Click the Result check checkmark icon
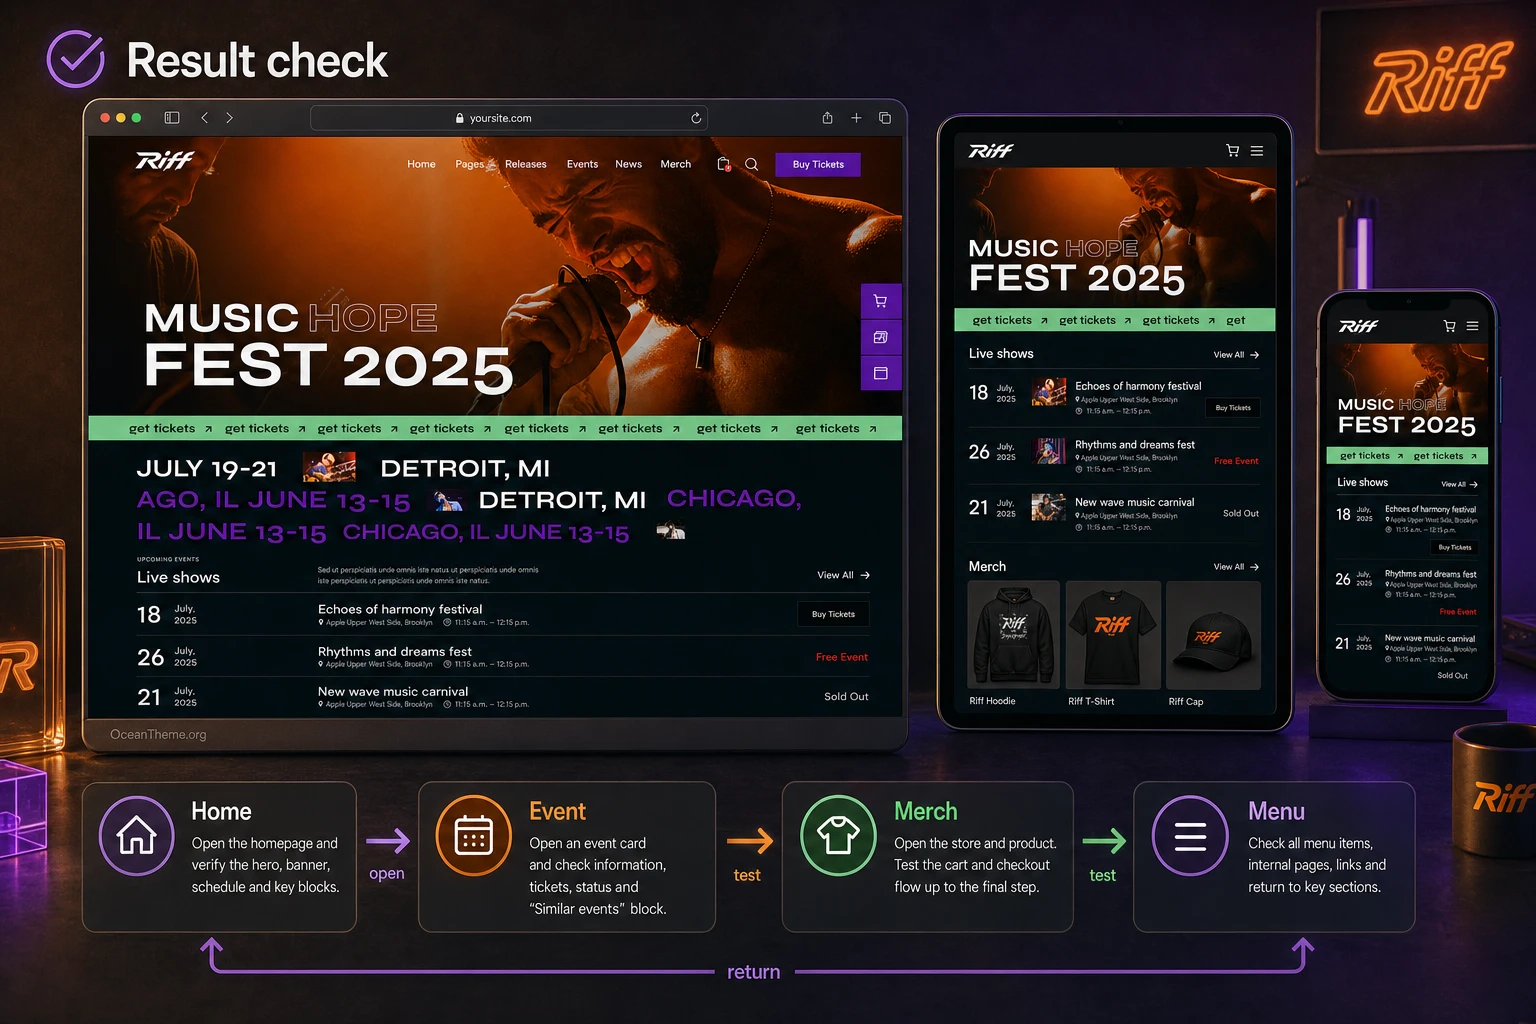The image size is (1536, 1024). 76,59
